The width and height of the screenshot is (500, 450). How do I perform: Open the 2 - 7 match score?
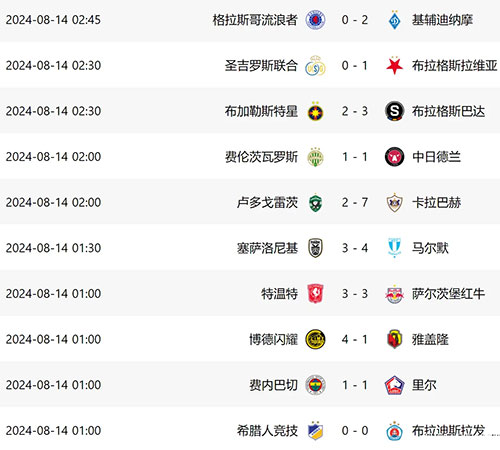click(355, 202)
